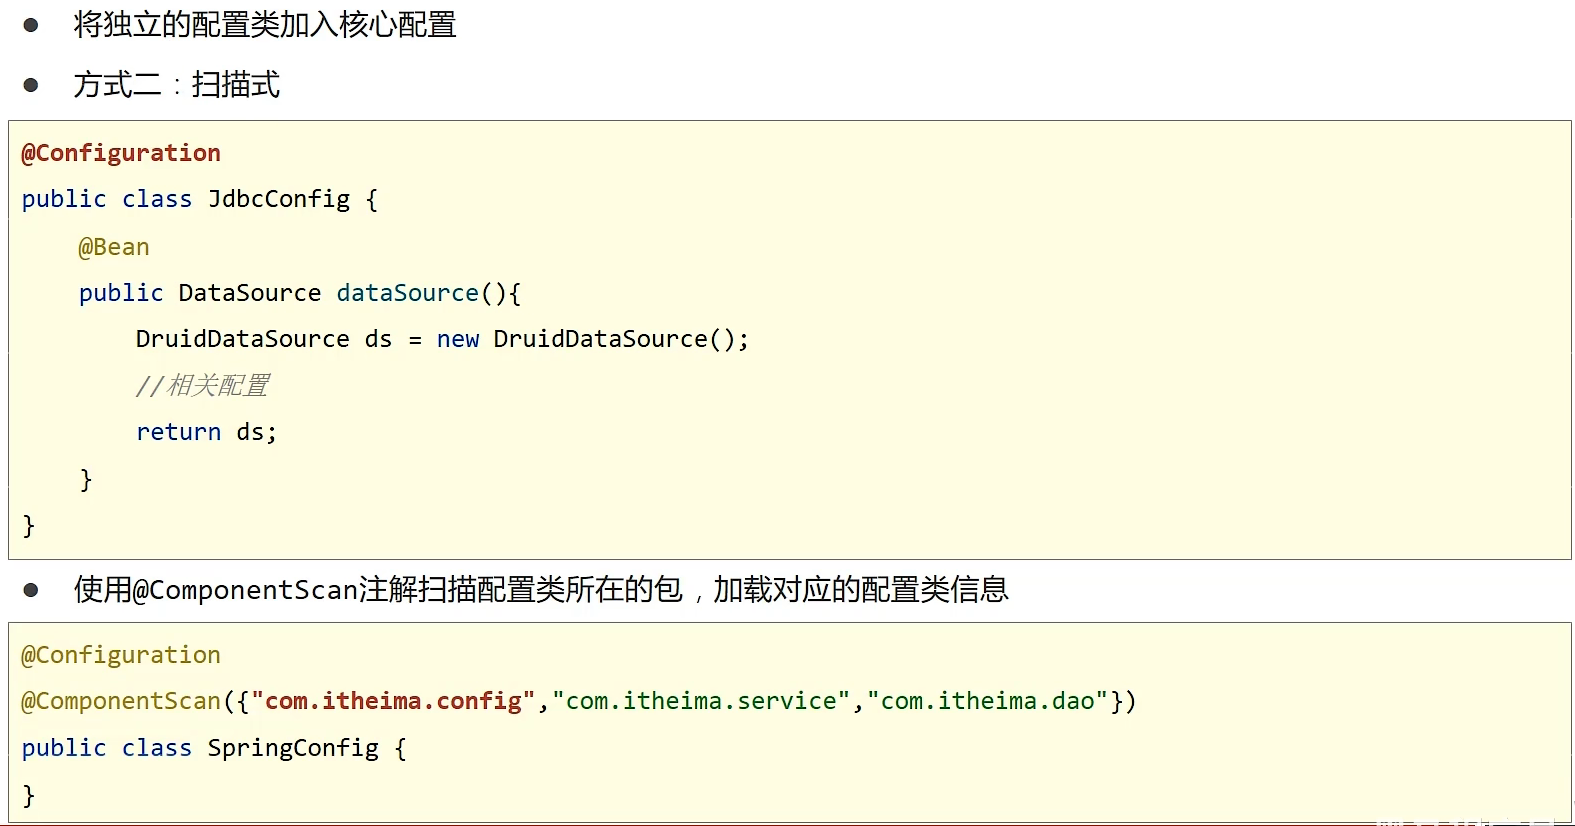Screen dimensions: 1575x826
Task: Click the DataSource return type
Action: point(249,293)
